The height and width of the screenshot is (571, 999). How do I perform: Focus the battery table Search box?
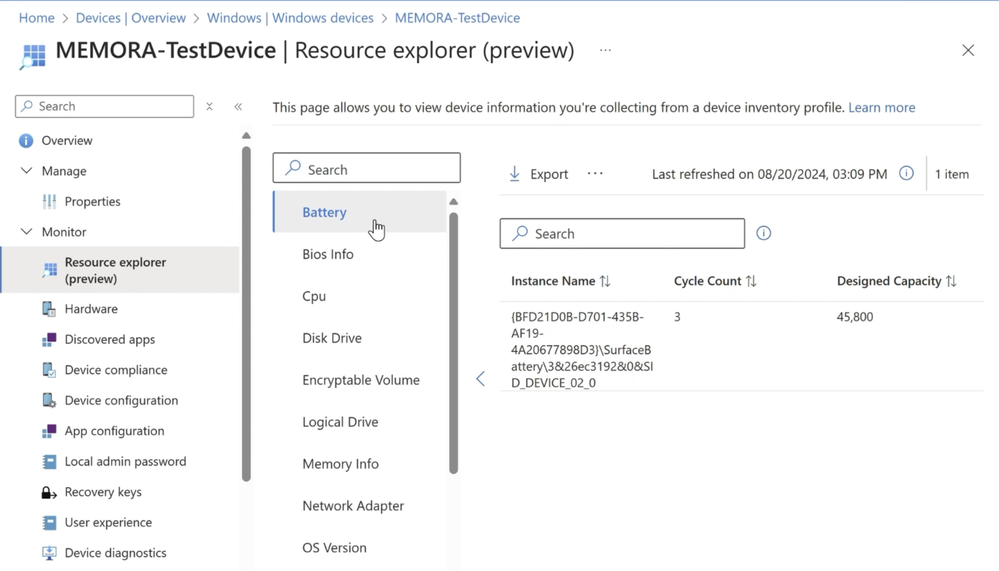[x=622, y=233]
